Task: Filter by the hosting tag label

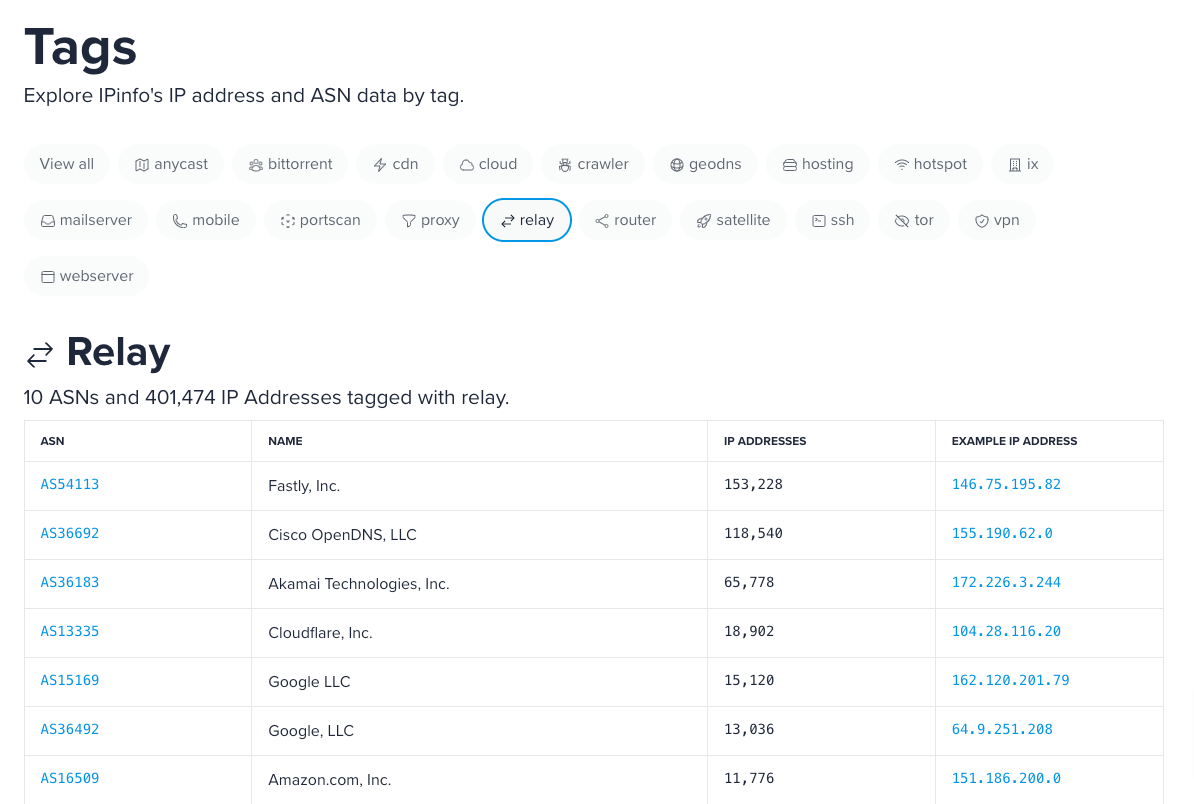Action: 827,164
